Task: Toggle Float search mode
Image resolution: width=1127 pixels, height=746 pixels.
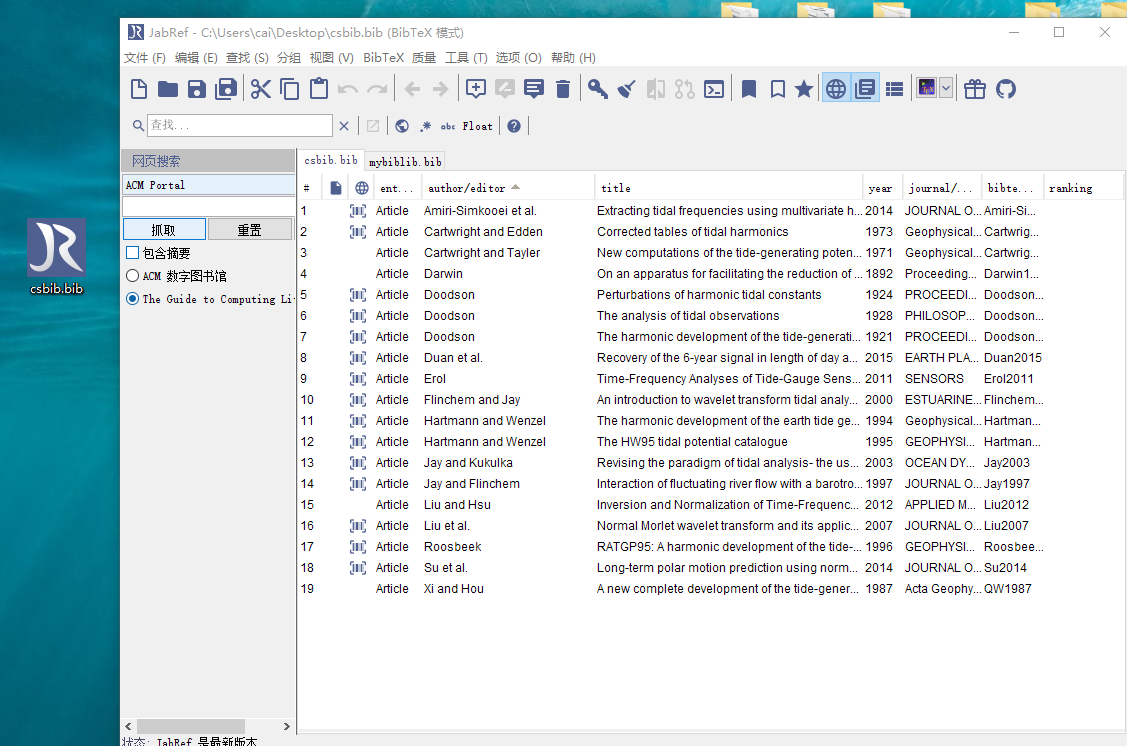Action: [477, 126]
